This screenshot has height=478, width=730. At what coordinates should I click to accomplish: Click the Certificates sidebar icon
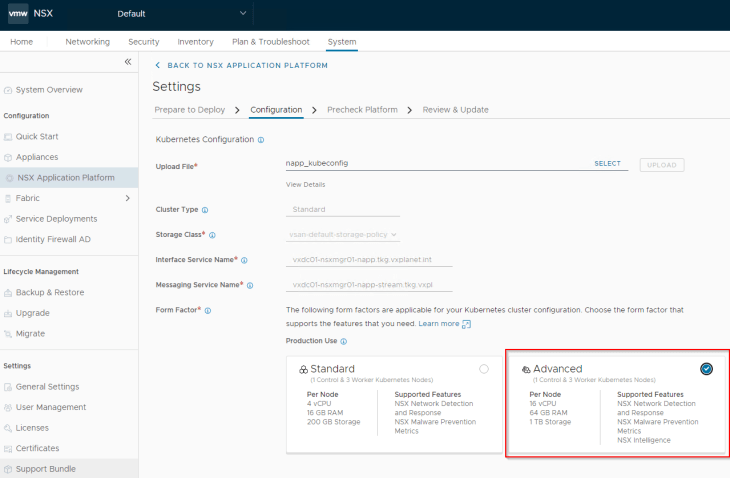[x=8, y=449]
